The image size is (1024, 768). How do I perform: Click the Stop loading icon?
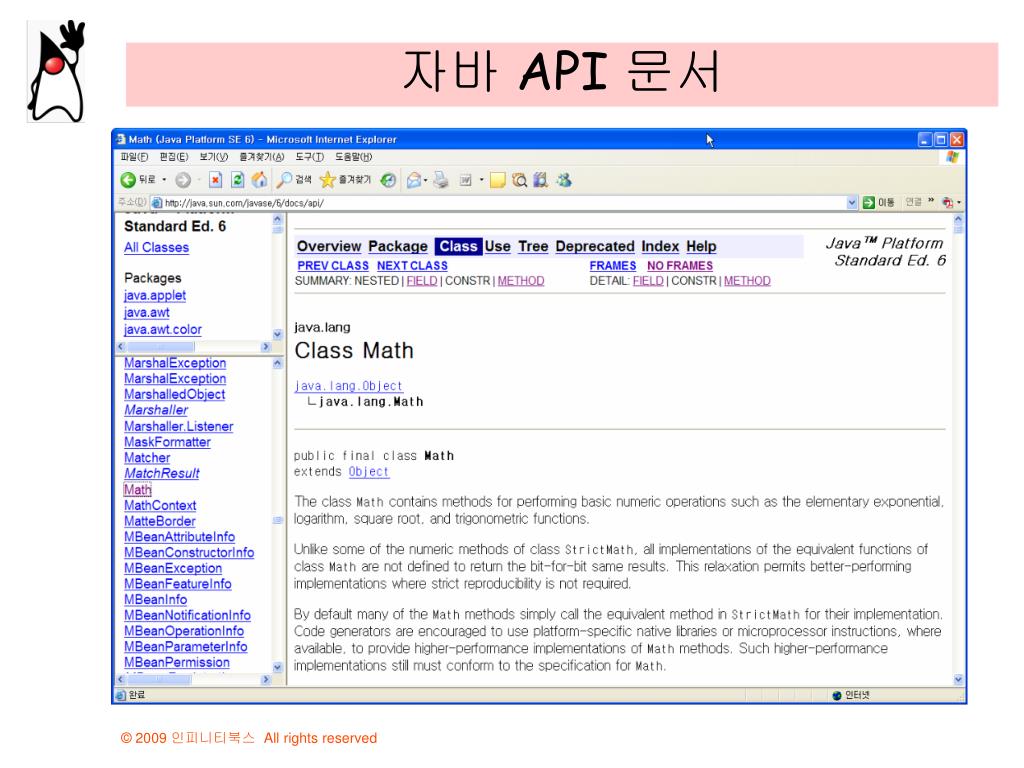[216, 180]
